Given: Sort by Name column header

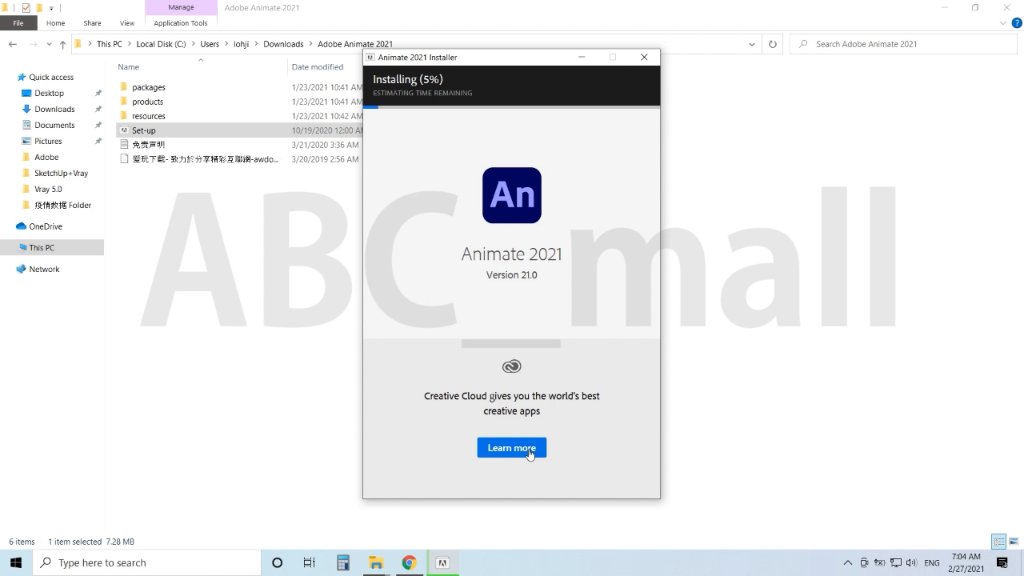Looking at the screenshot, I should point(128,67).
